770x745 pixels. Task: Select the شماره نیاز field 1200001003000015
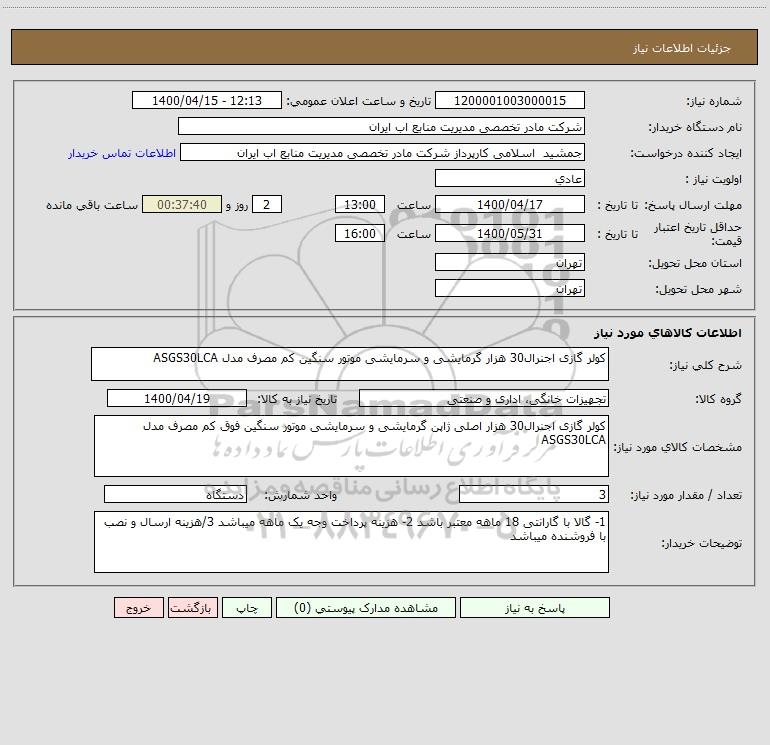point(510,100)
